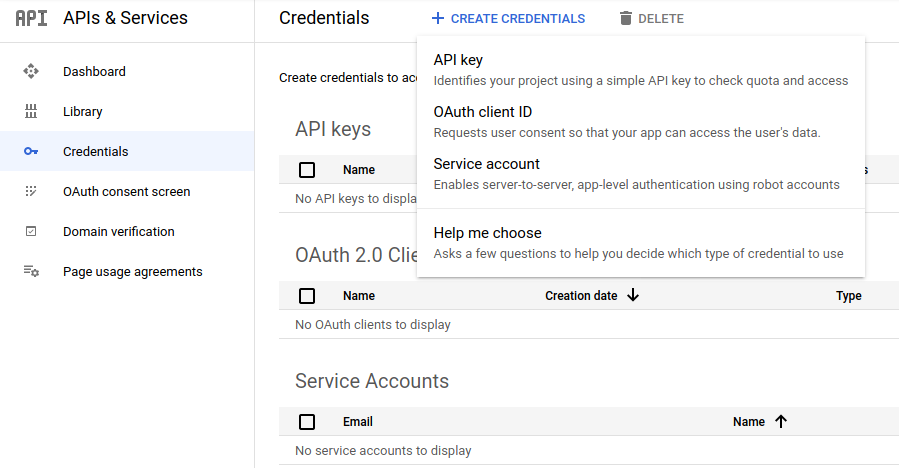Click the trash icon next to Delete
The width and height of the screenshot is (899, 468).
626,19
